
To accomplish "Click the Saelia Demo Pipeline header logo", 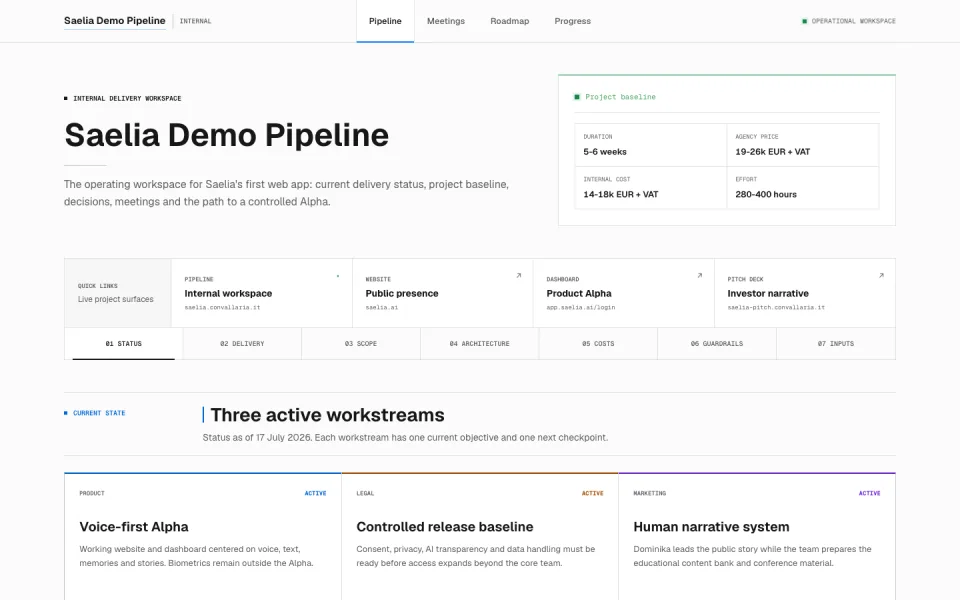I will (x=114, y=21).
